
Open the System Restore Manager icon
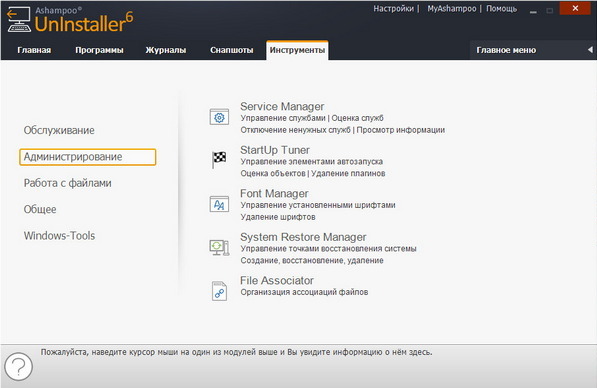(219, 247)
